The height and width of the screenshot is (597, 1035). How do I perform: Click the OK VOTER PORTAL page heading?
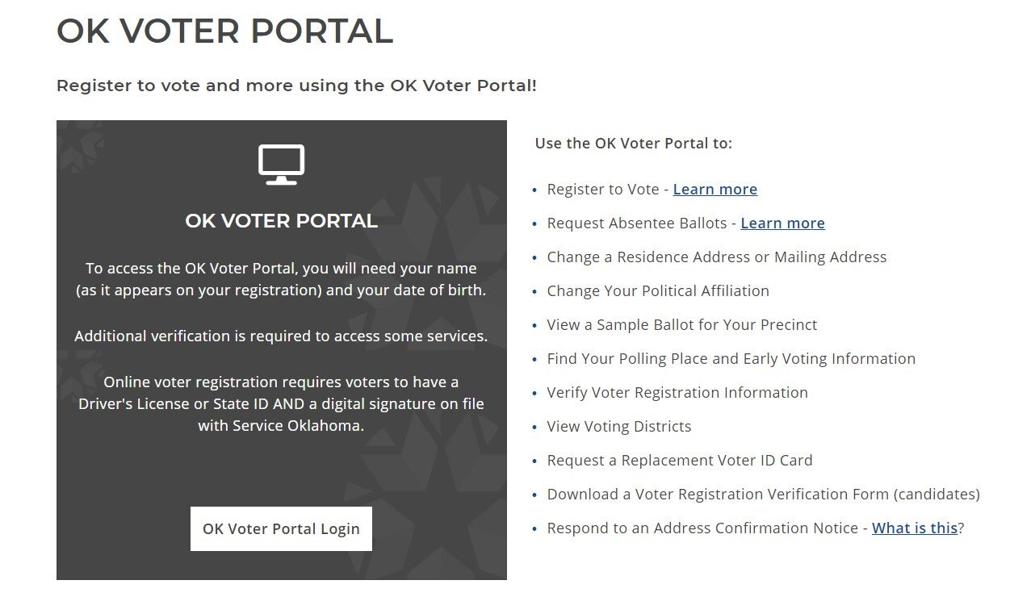(x=225, y=31)
